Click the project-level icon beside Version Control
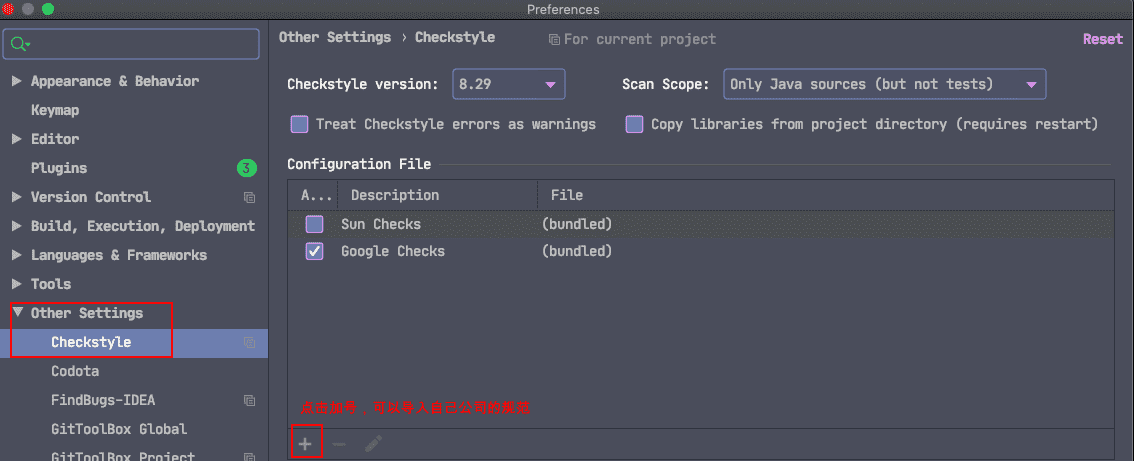The width and height of the screenshot is (1134, 461). pyautogui.click(x=250, y=197)
